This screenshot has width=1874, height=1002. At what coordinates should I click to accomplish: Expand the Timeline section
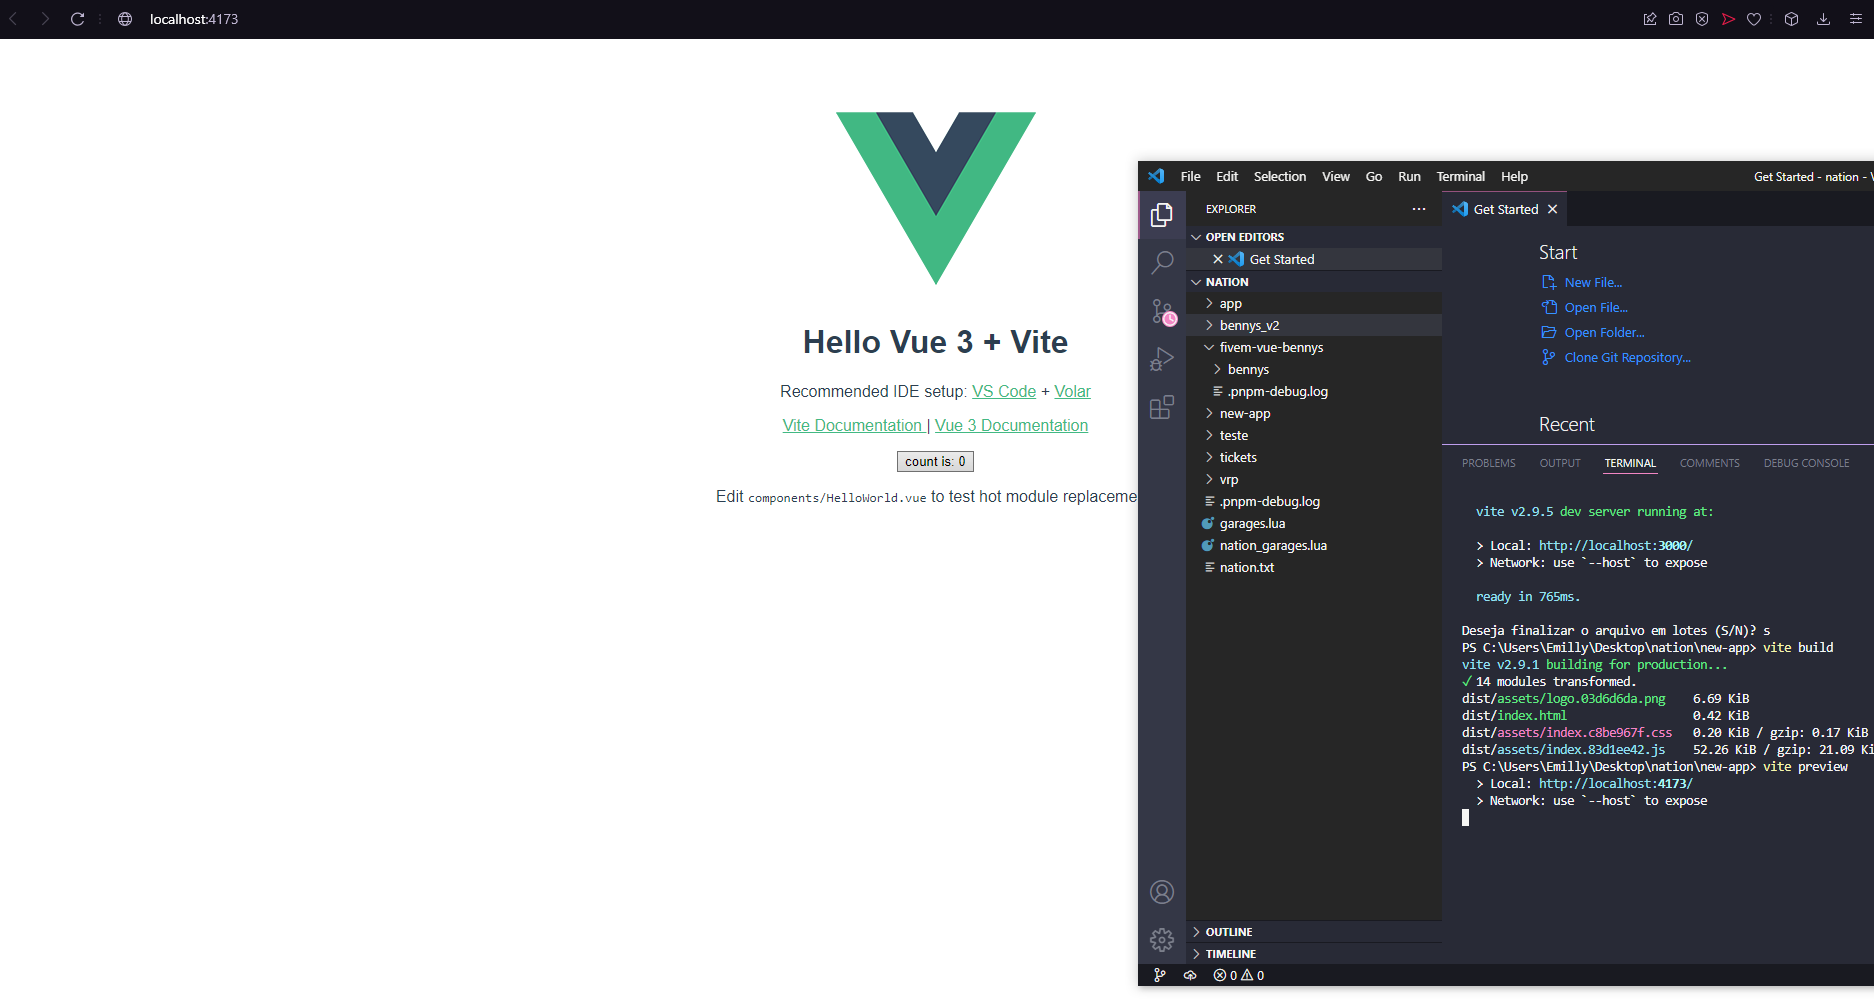(1314, 954)
